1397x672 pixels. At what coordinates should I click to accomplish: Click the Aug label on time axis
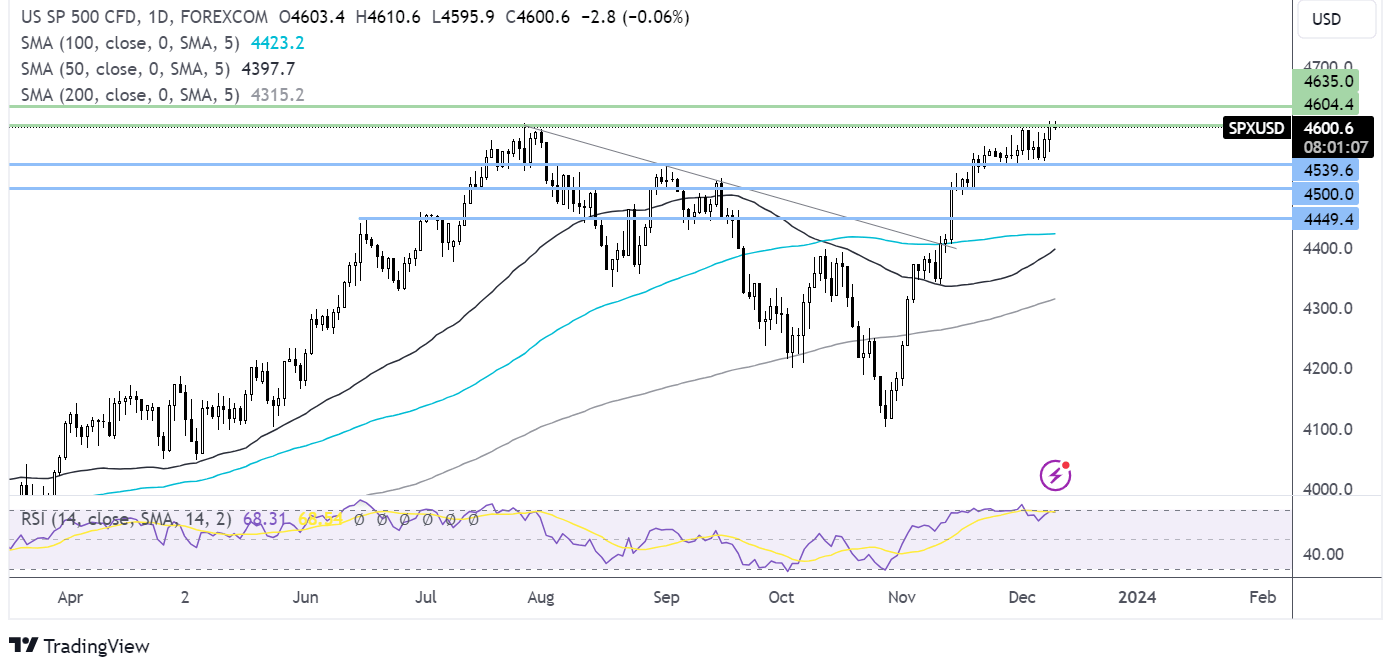(x=541, y=597)
